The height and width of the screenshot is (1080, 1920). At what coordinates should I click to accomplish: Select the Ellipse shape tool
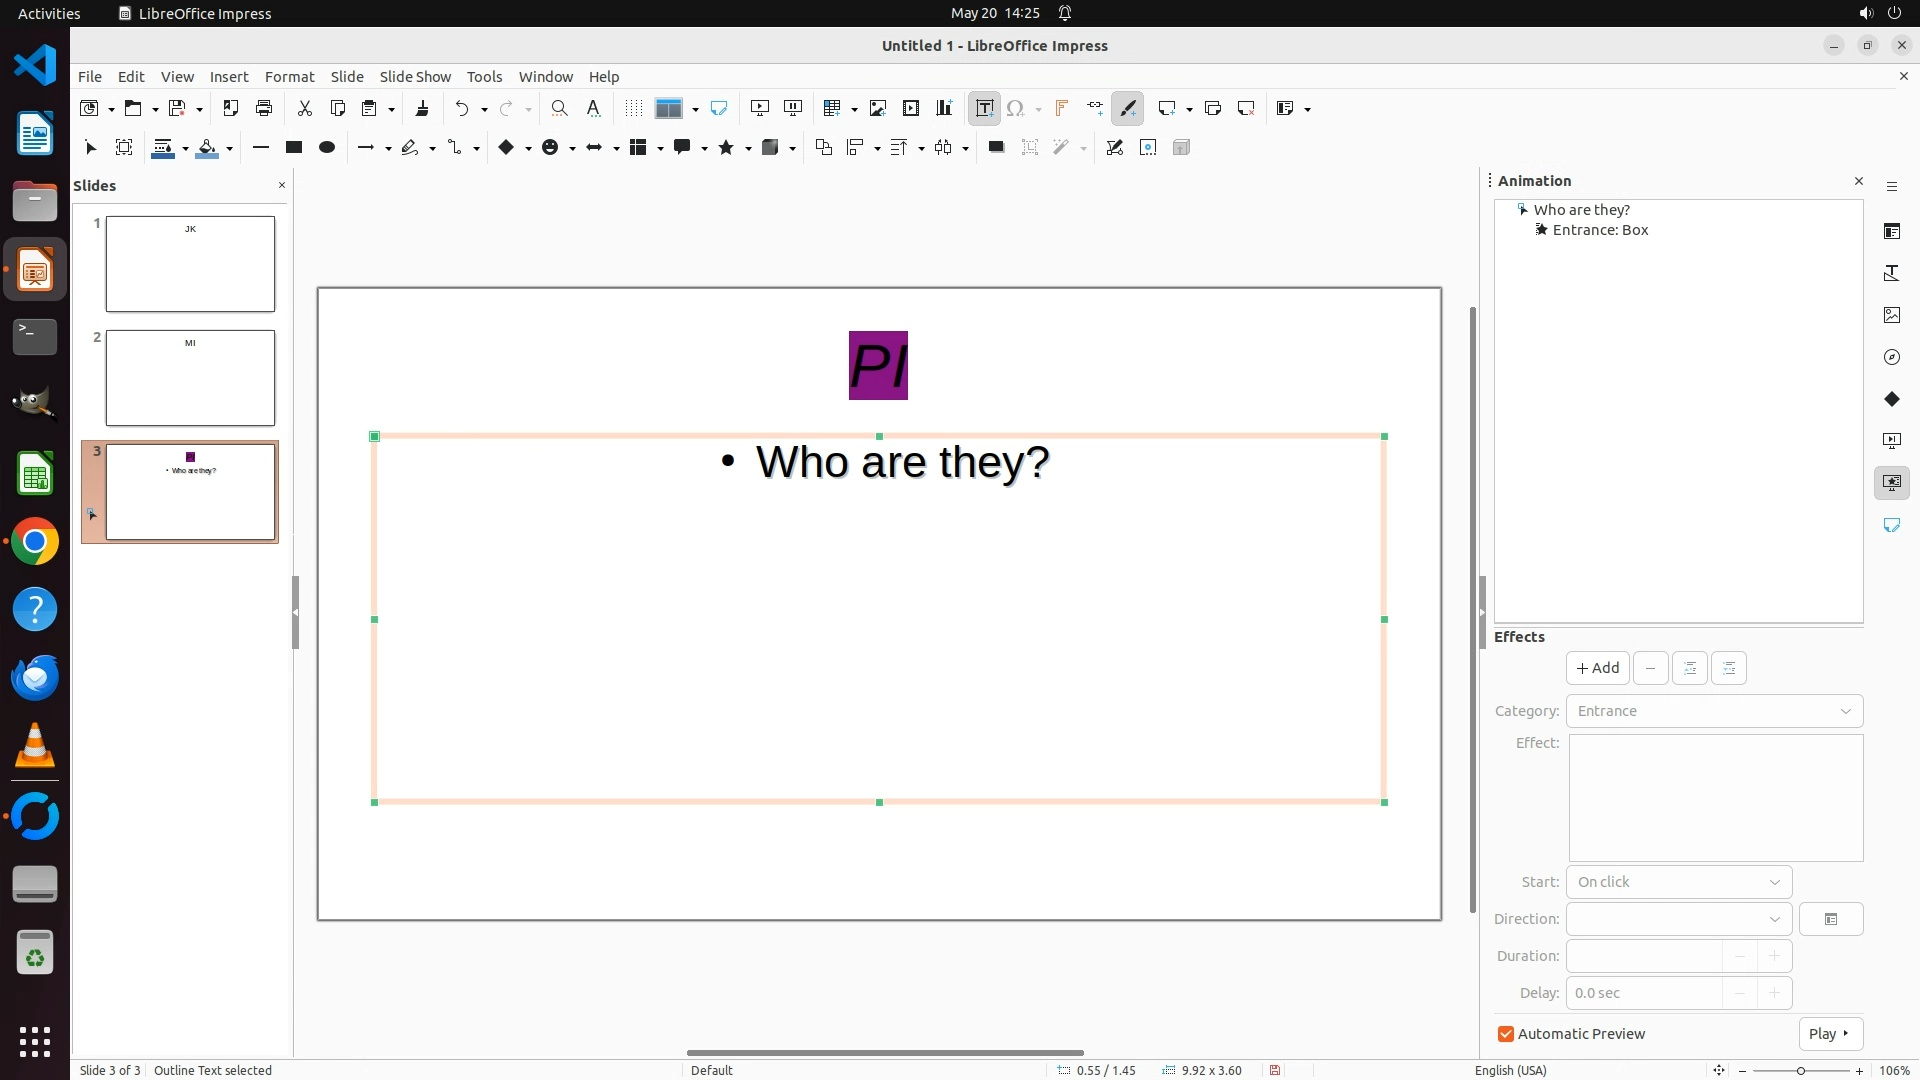pos(326,147)
